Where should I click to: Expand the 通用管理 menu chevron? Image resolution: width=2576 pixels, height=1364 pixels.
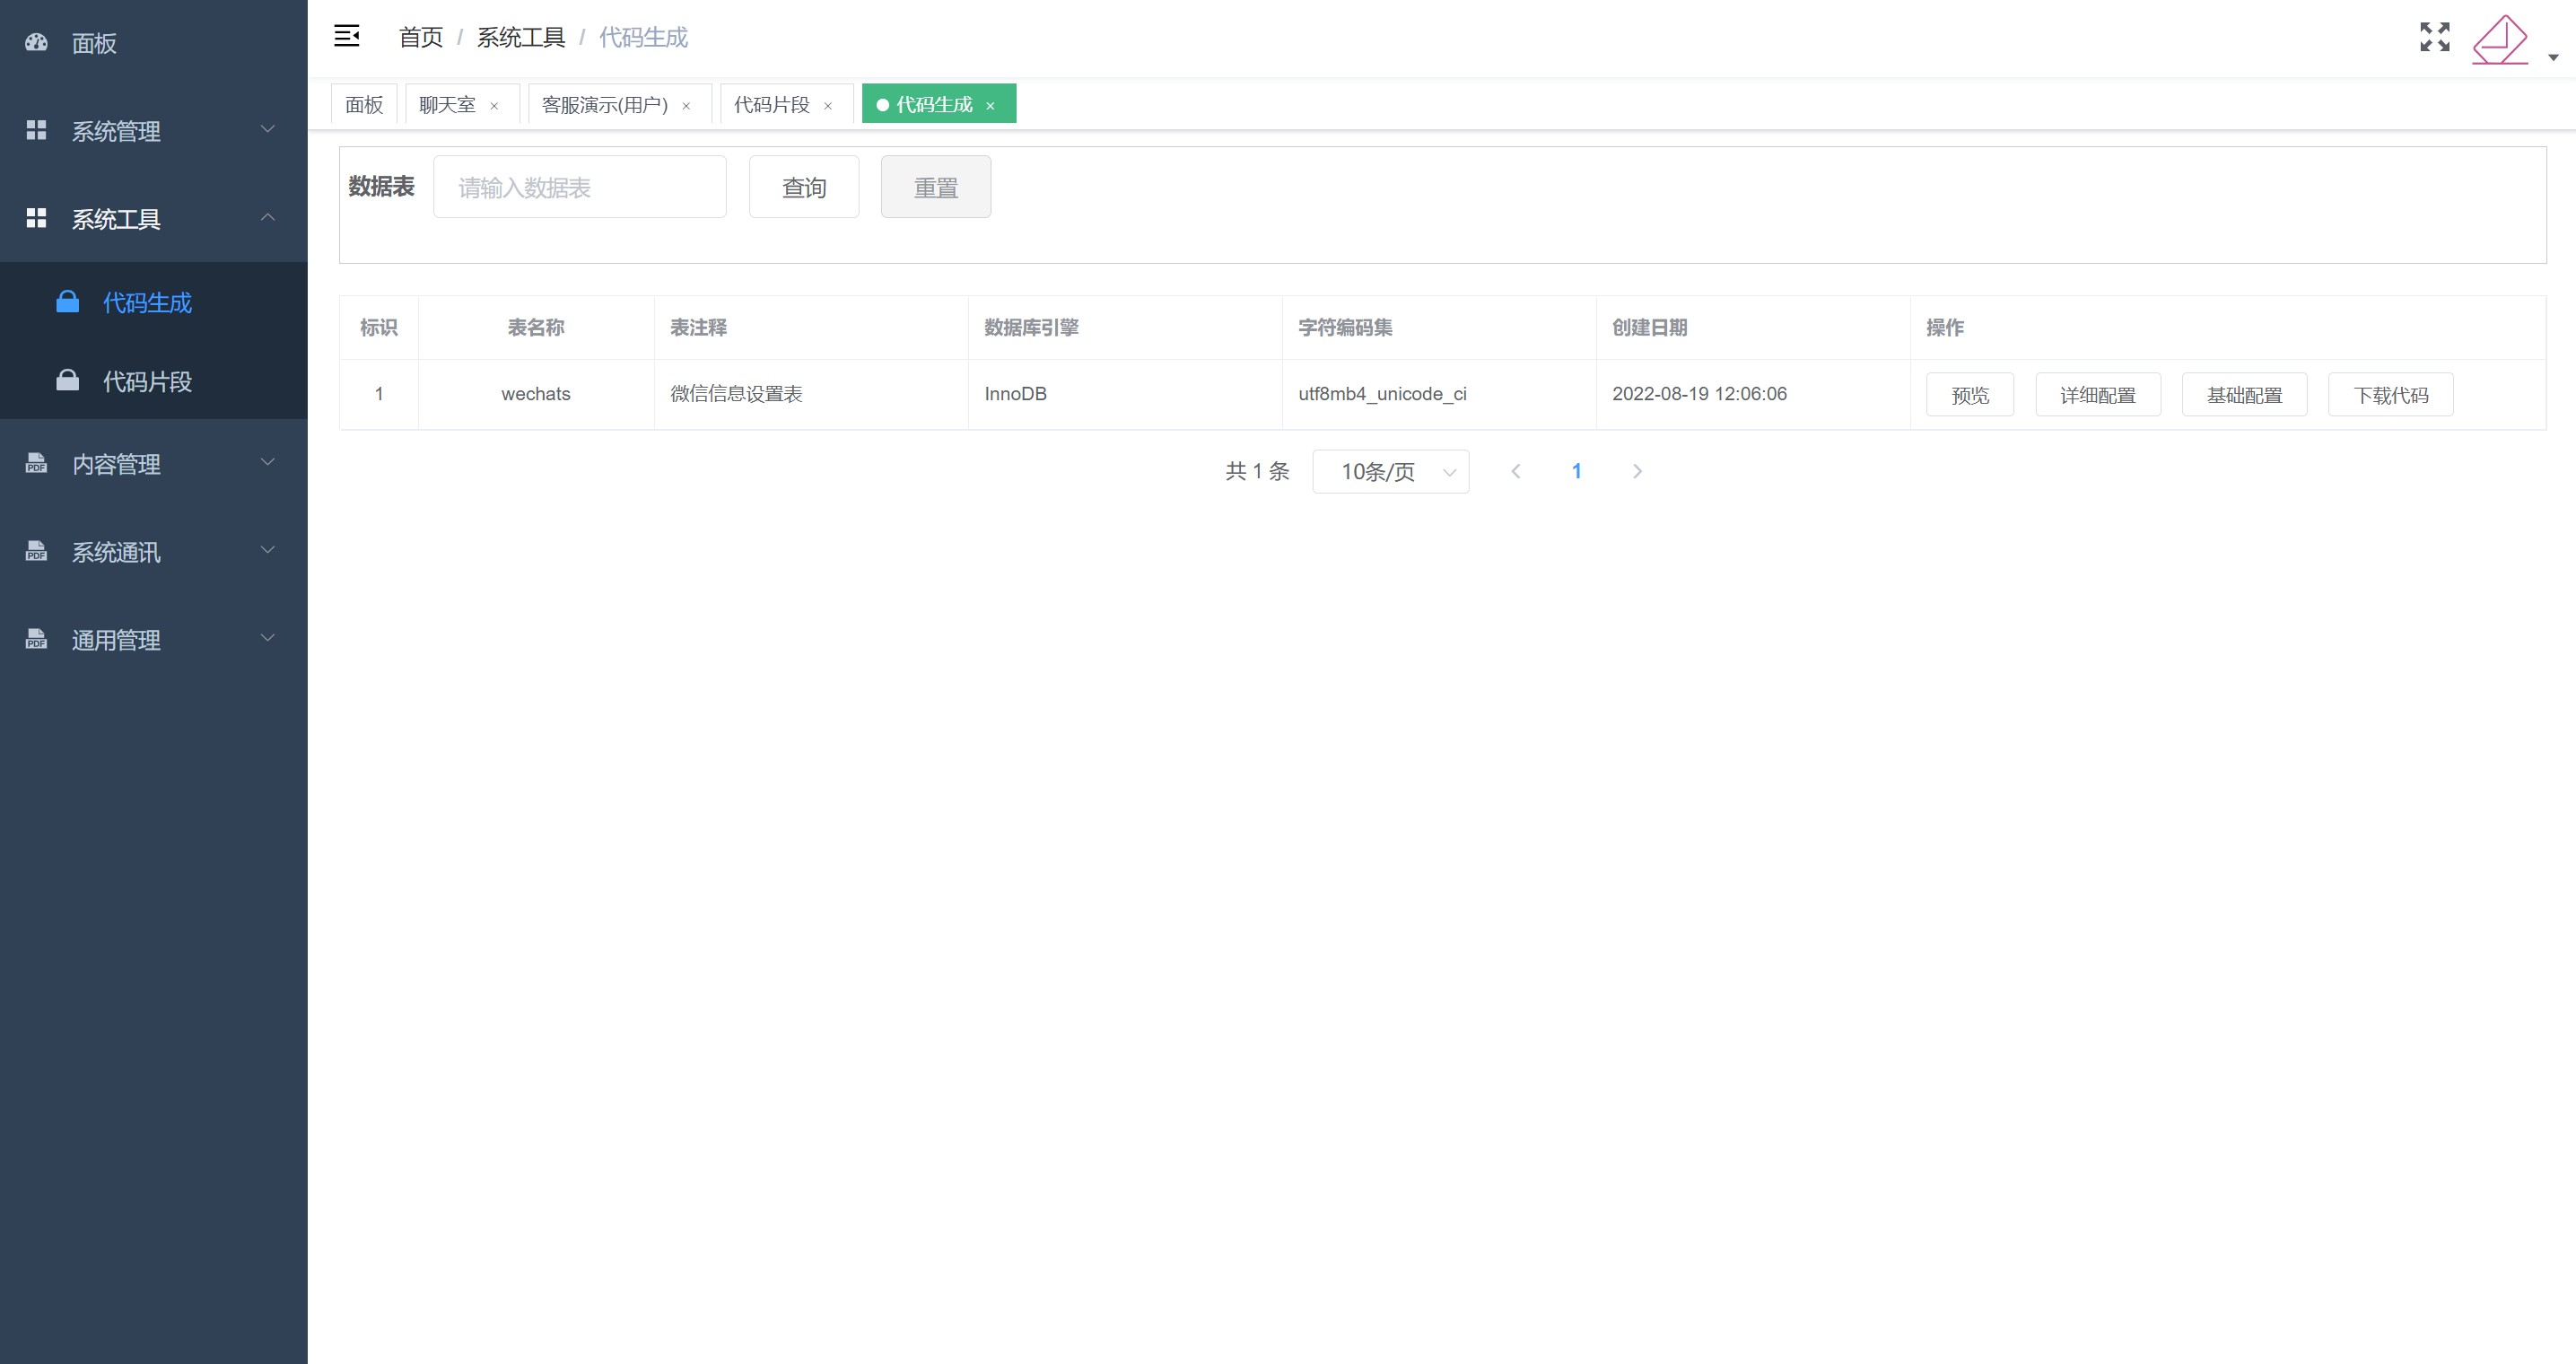click(267, 638)
